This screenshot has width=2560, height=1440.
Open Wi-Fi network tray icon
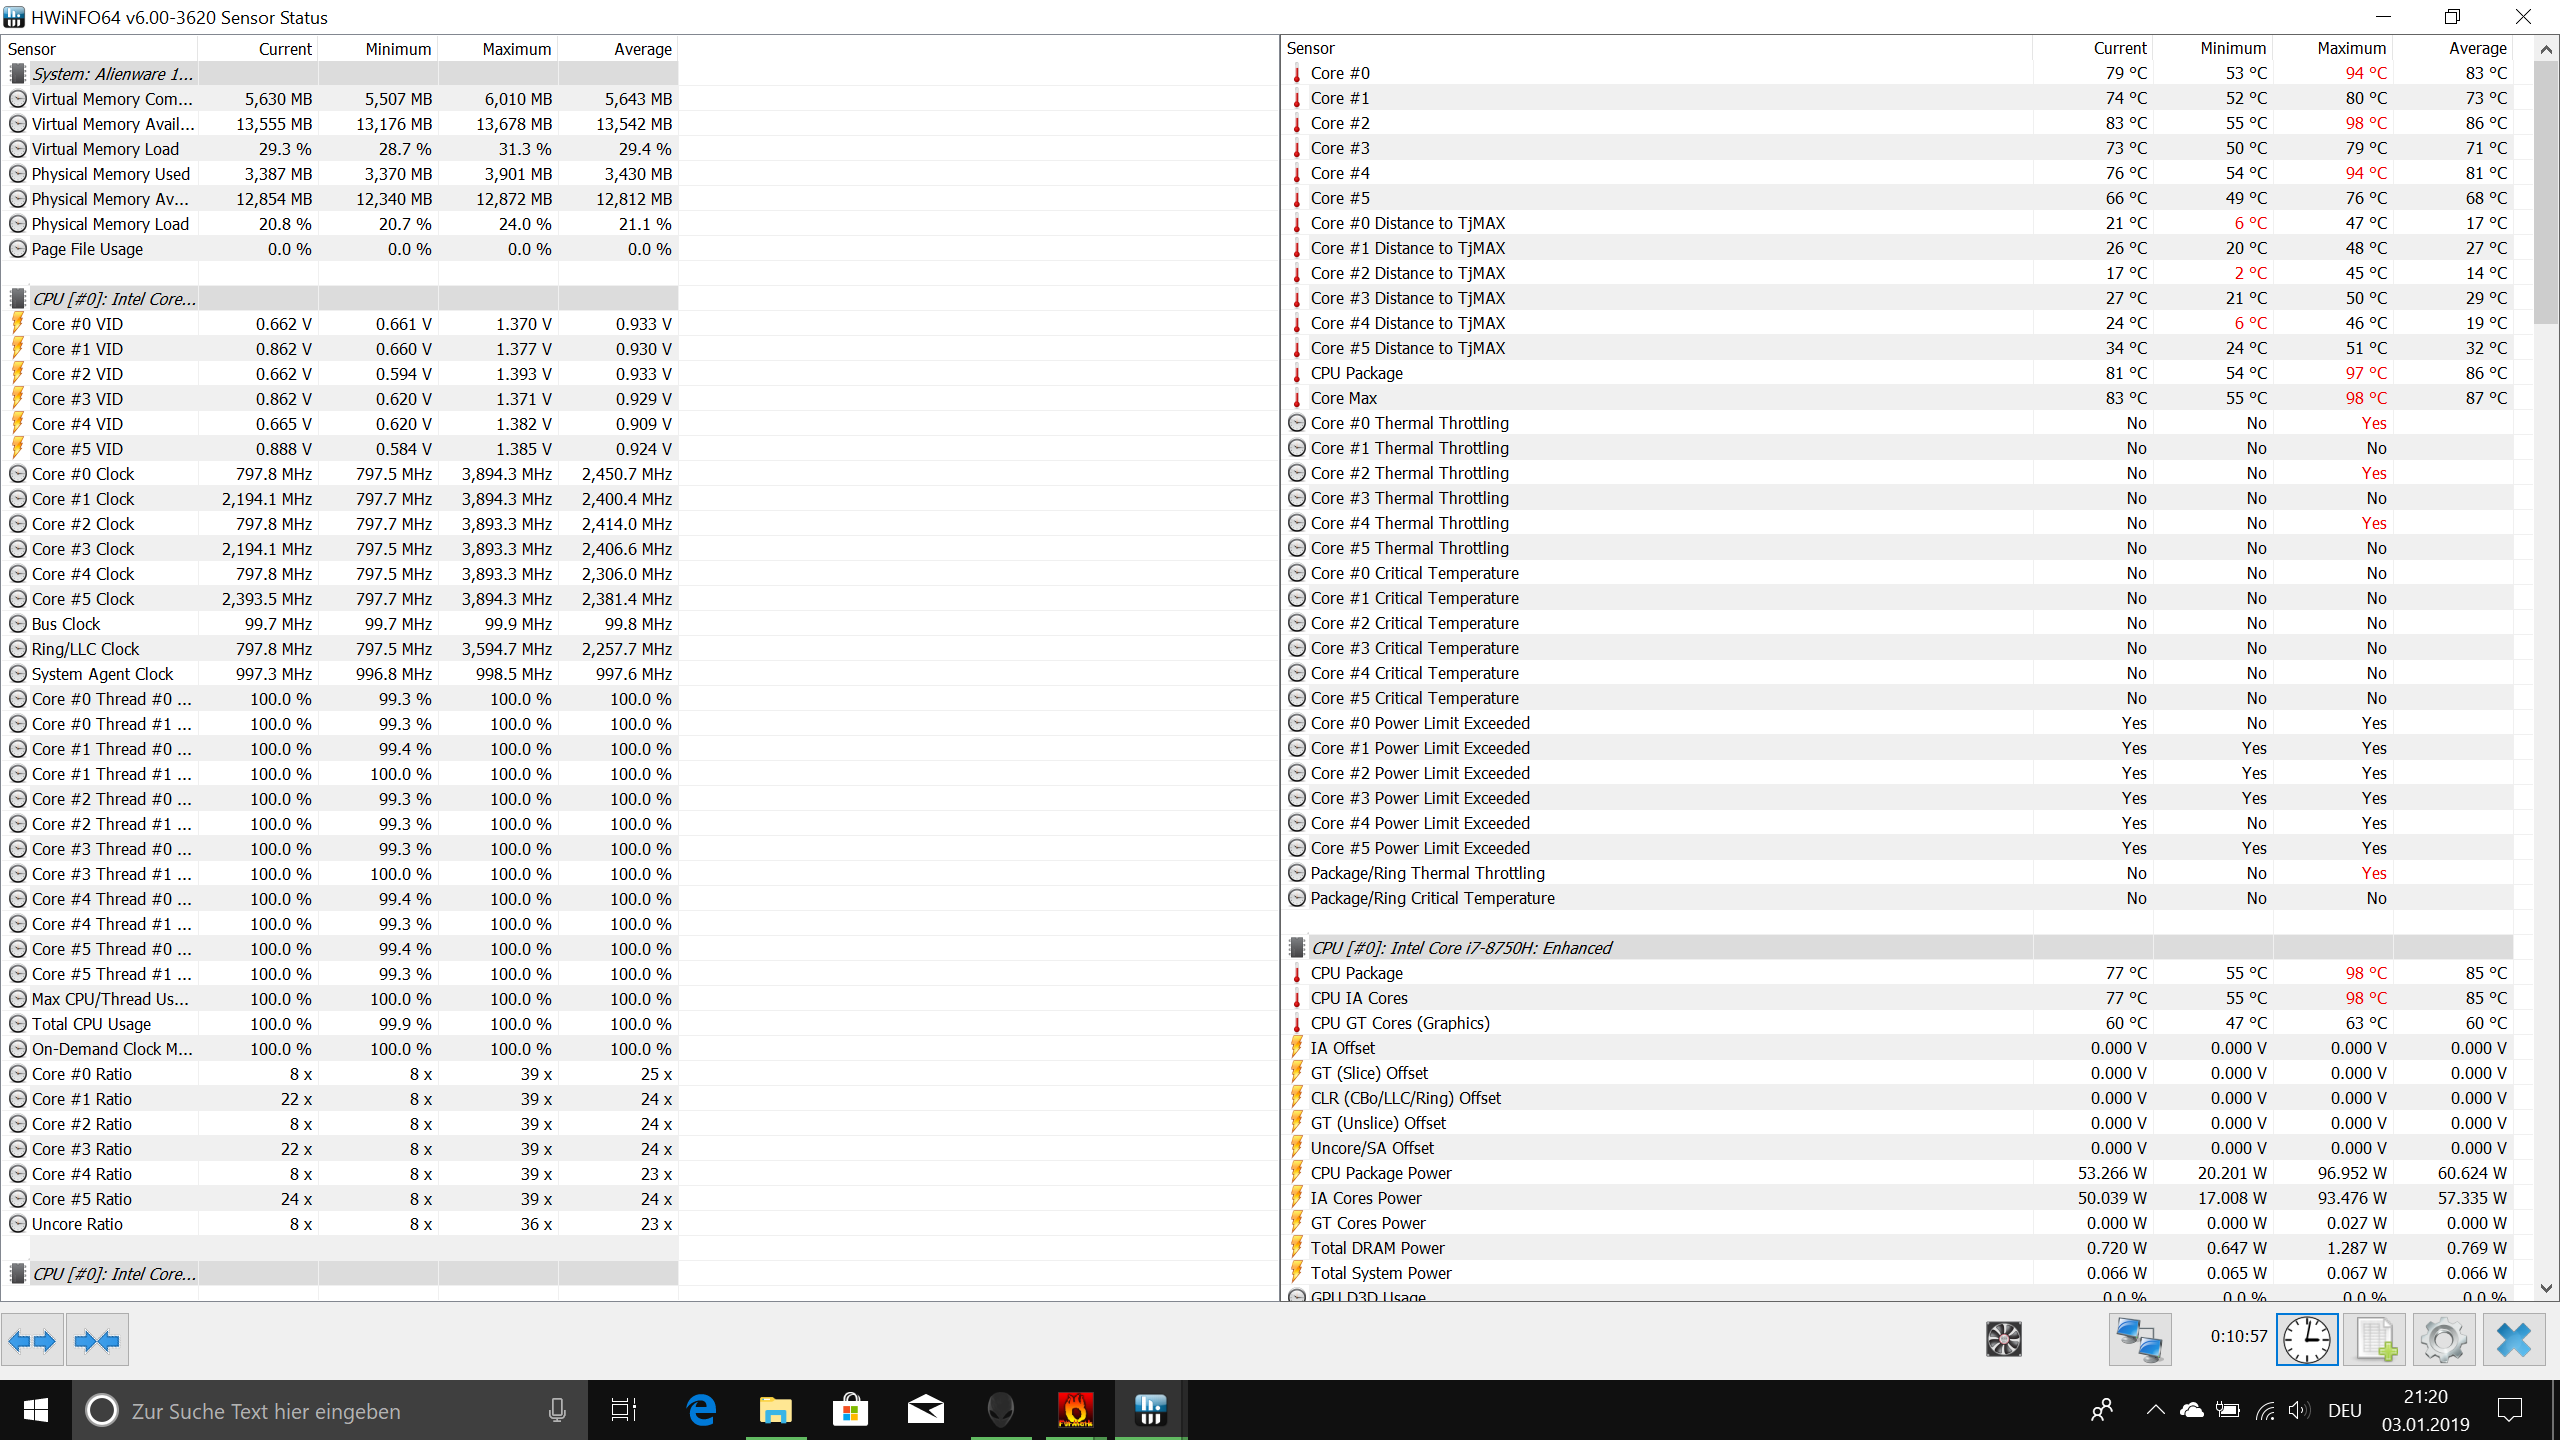(2265, 1410)
